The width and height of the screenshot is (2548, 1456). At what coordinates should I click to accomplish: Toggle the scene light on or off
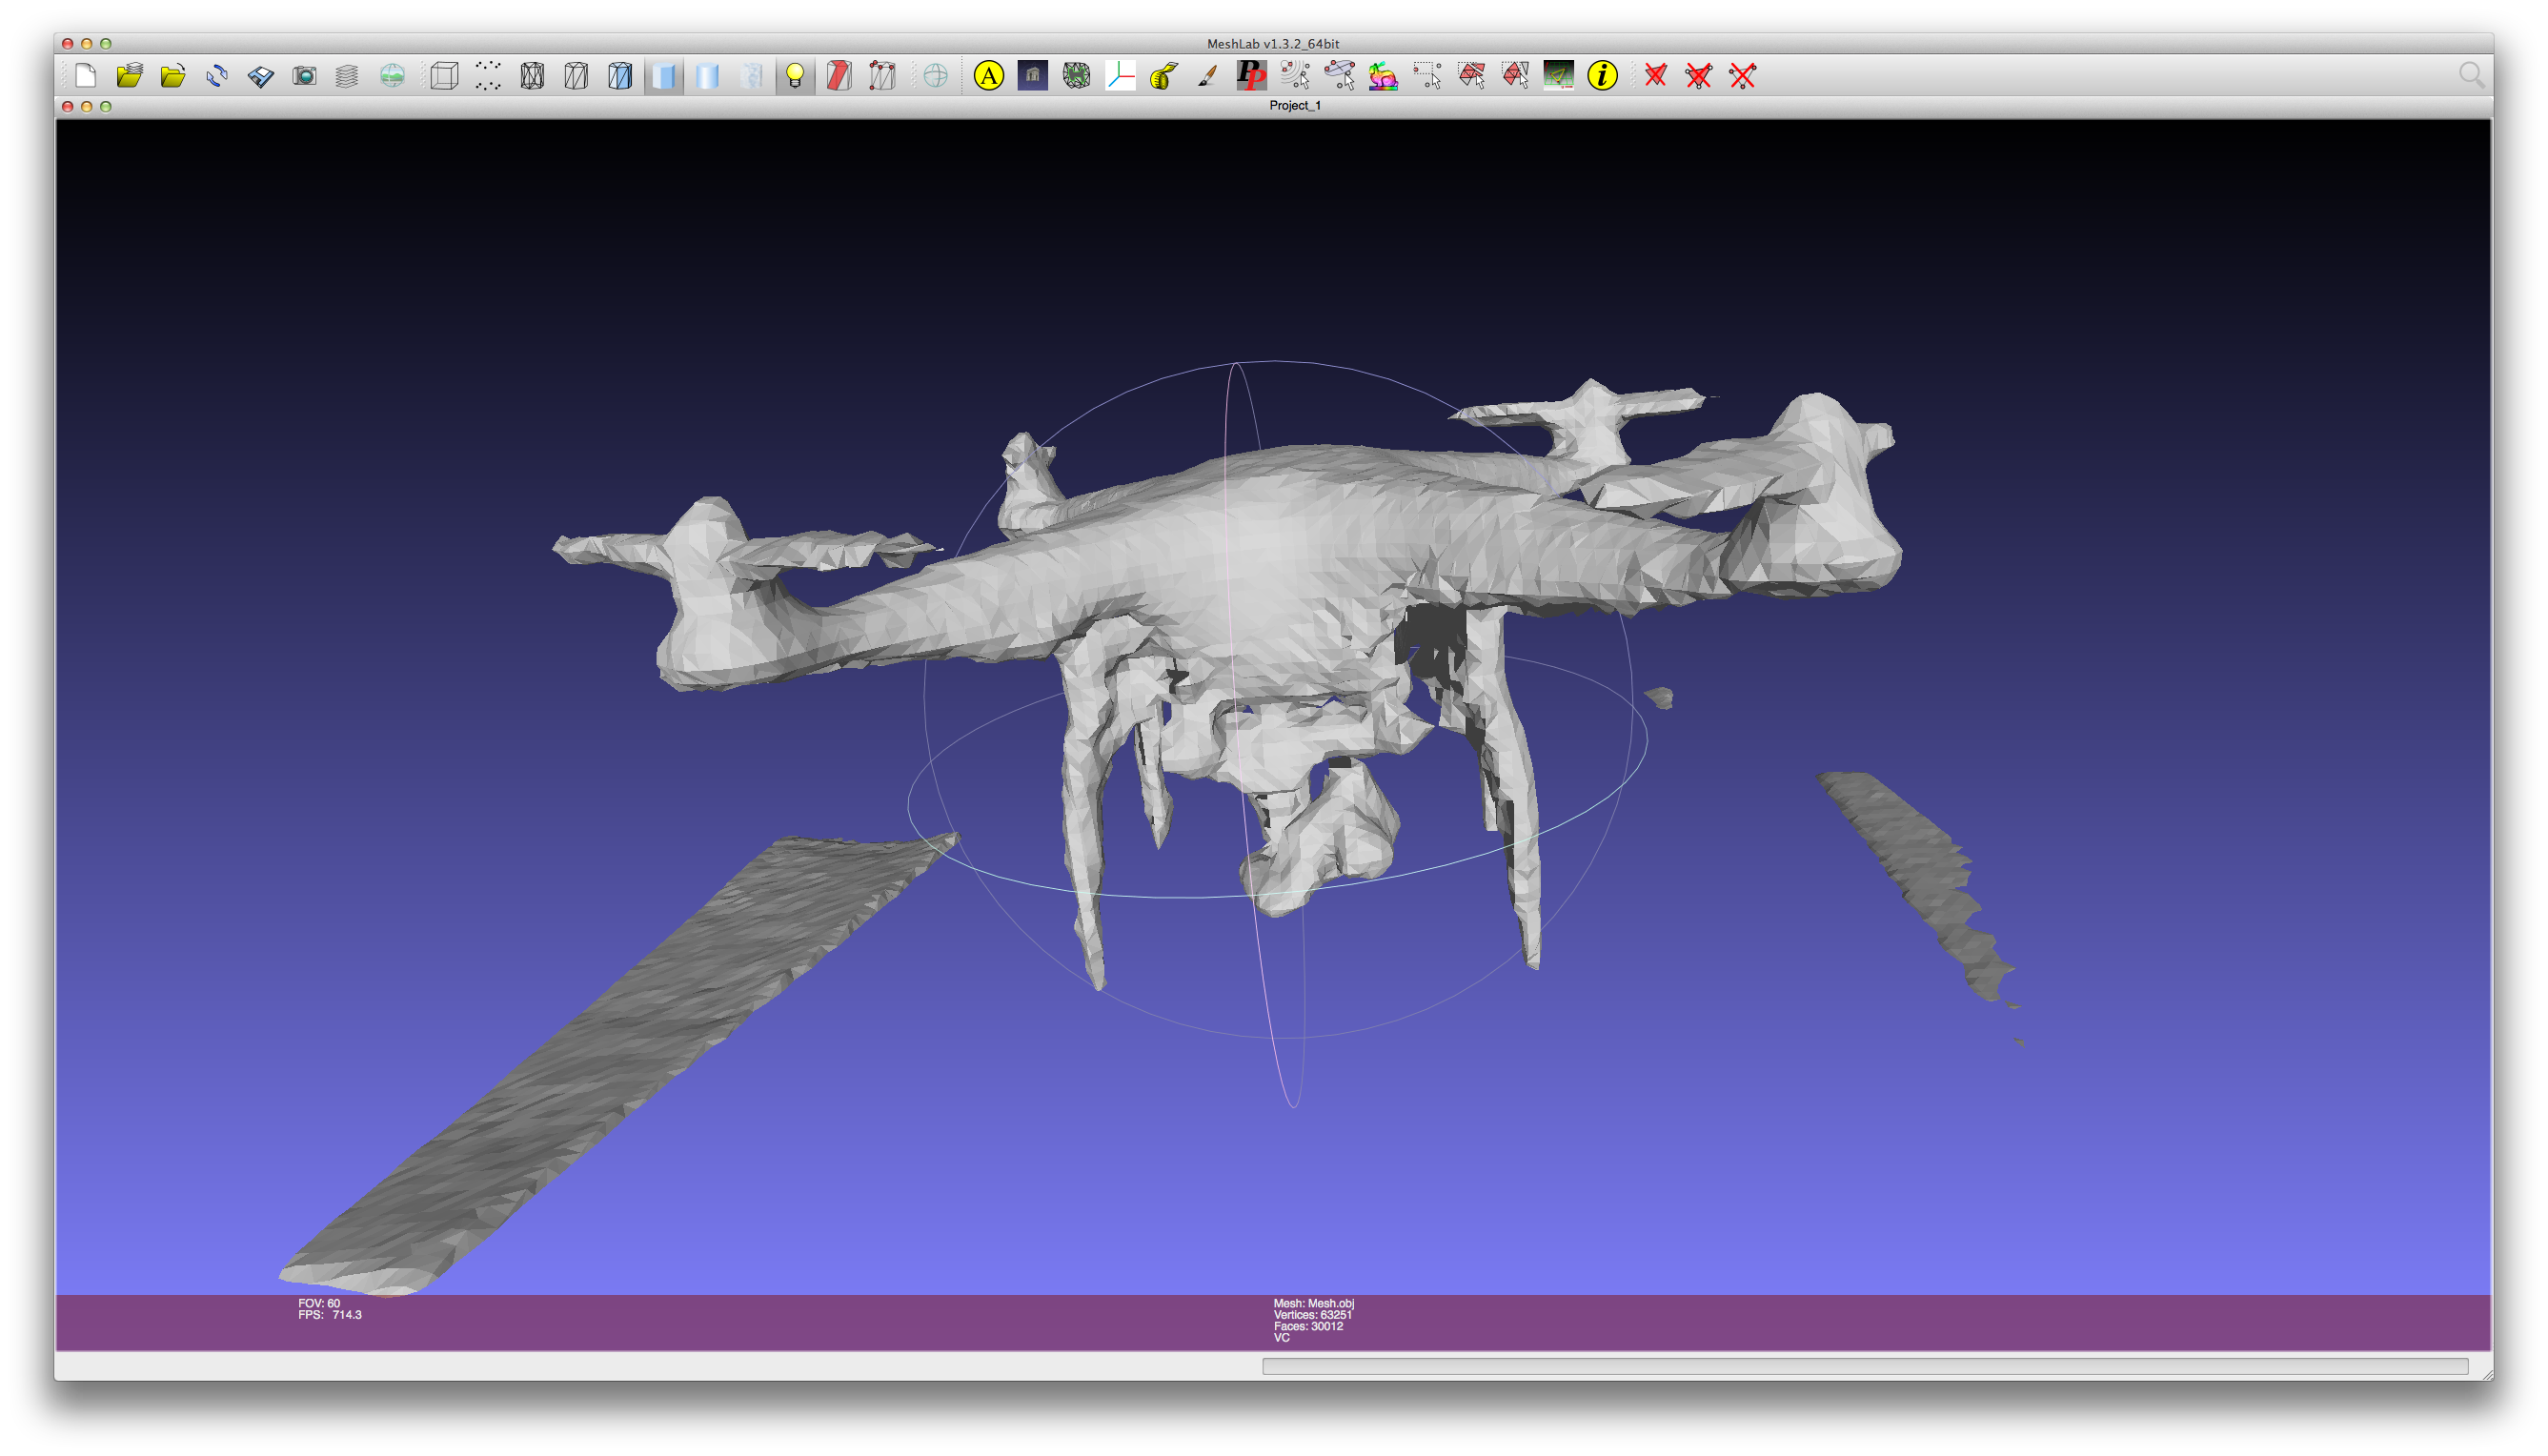pos(795,76)
